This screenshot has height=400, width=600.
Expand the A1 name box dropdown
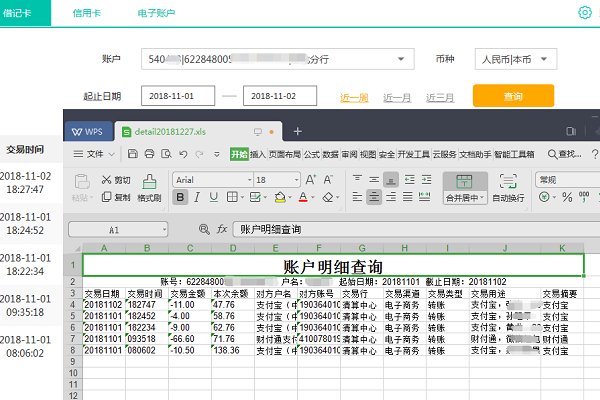point(164,230)
